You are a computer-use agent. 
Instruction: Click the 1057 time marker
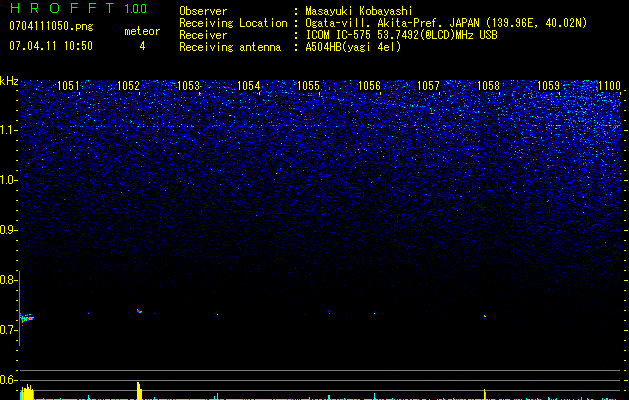pos(428,86)
